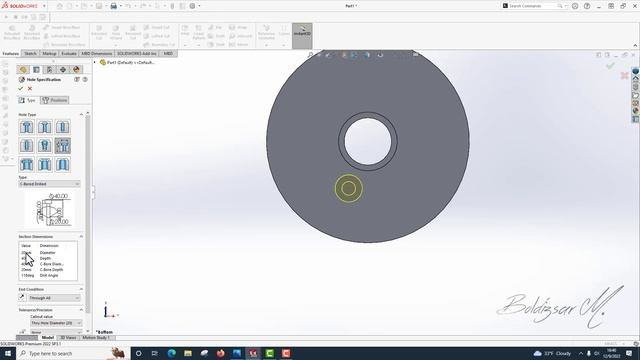
Task: Open the Through All end condition dropdown
Action: pos(54,298)
